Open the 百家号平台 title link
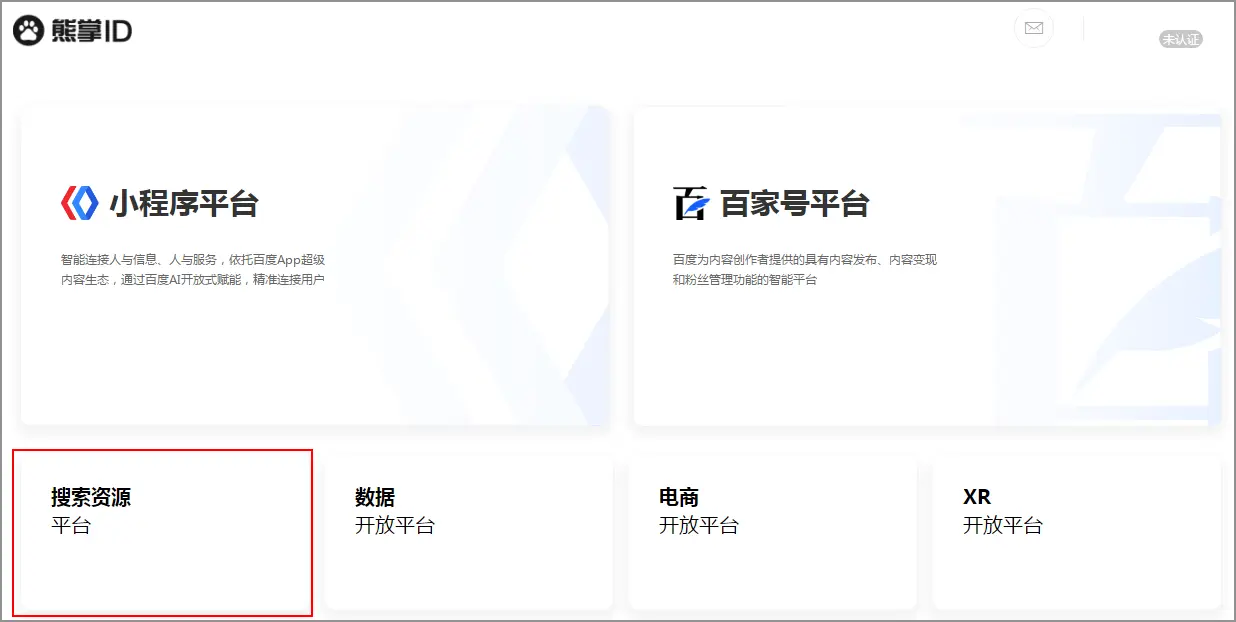 [795, 204]
